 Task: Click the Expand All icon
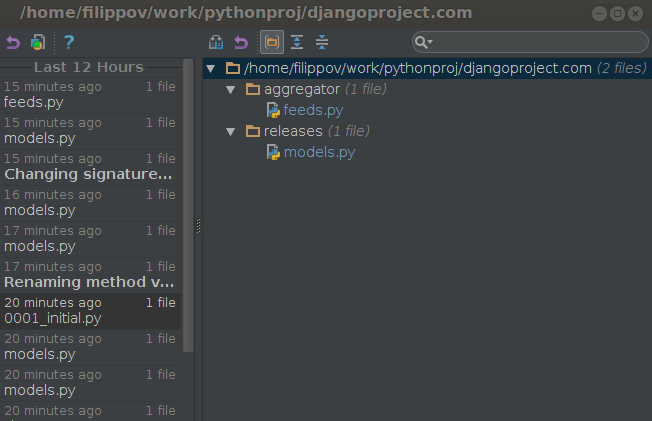coord(297,42)
